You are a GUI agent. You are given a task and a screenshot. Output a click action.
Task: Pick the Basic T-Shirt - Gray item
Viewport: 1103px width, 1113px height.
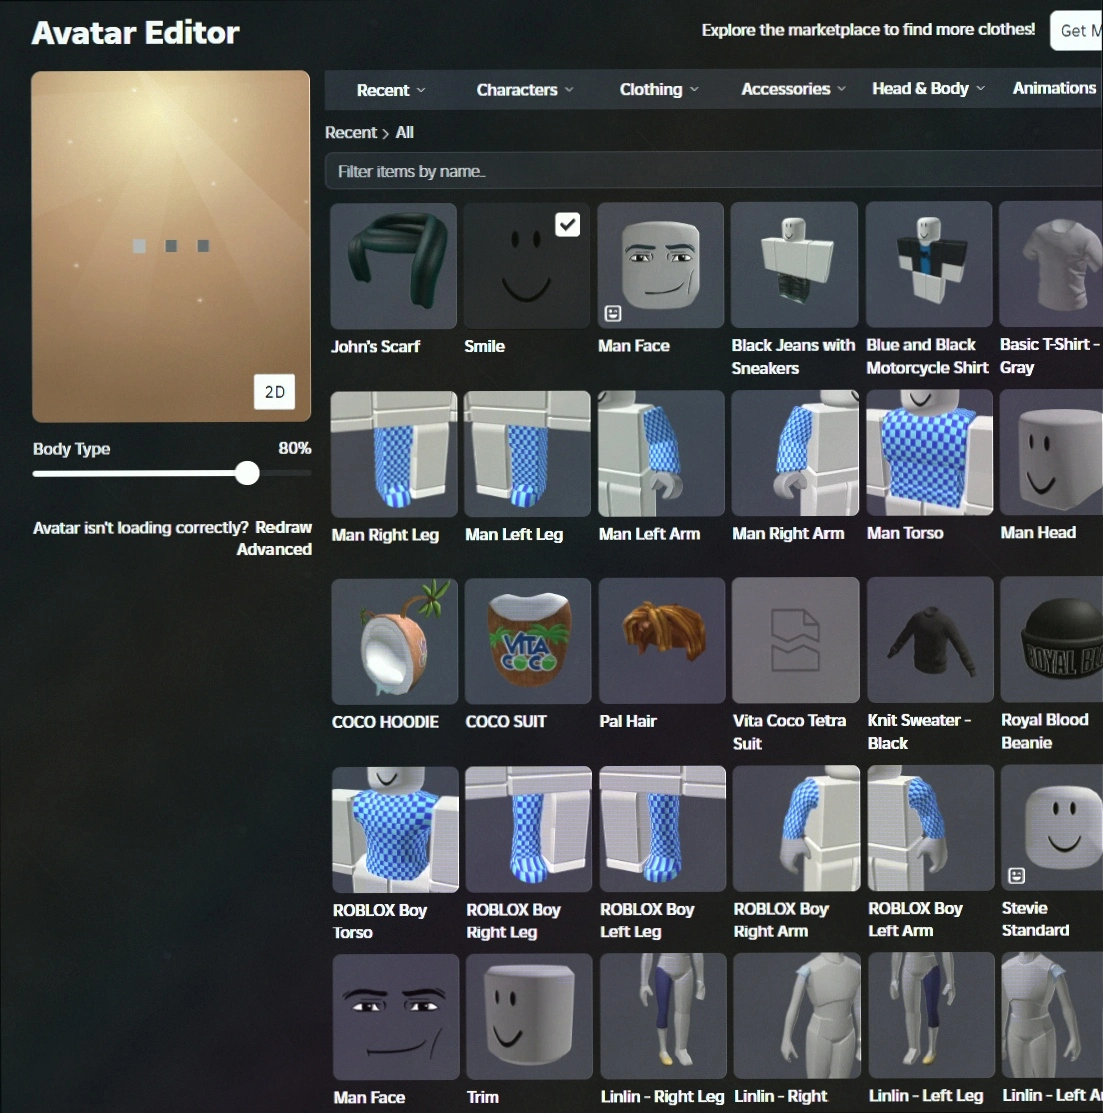click(1051, 263)
